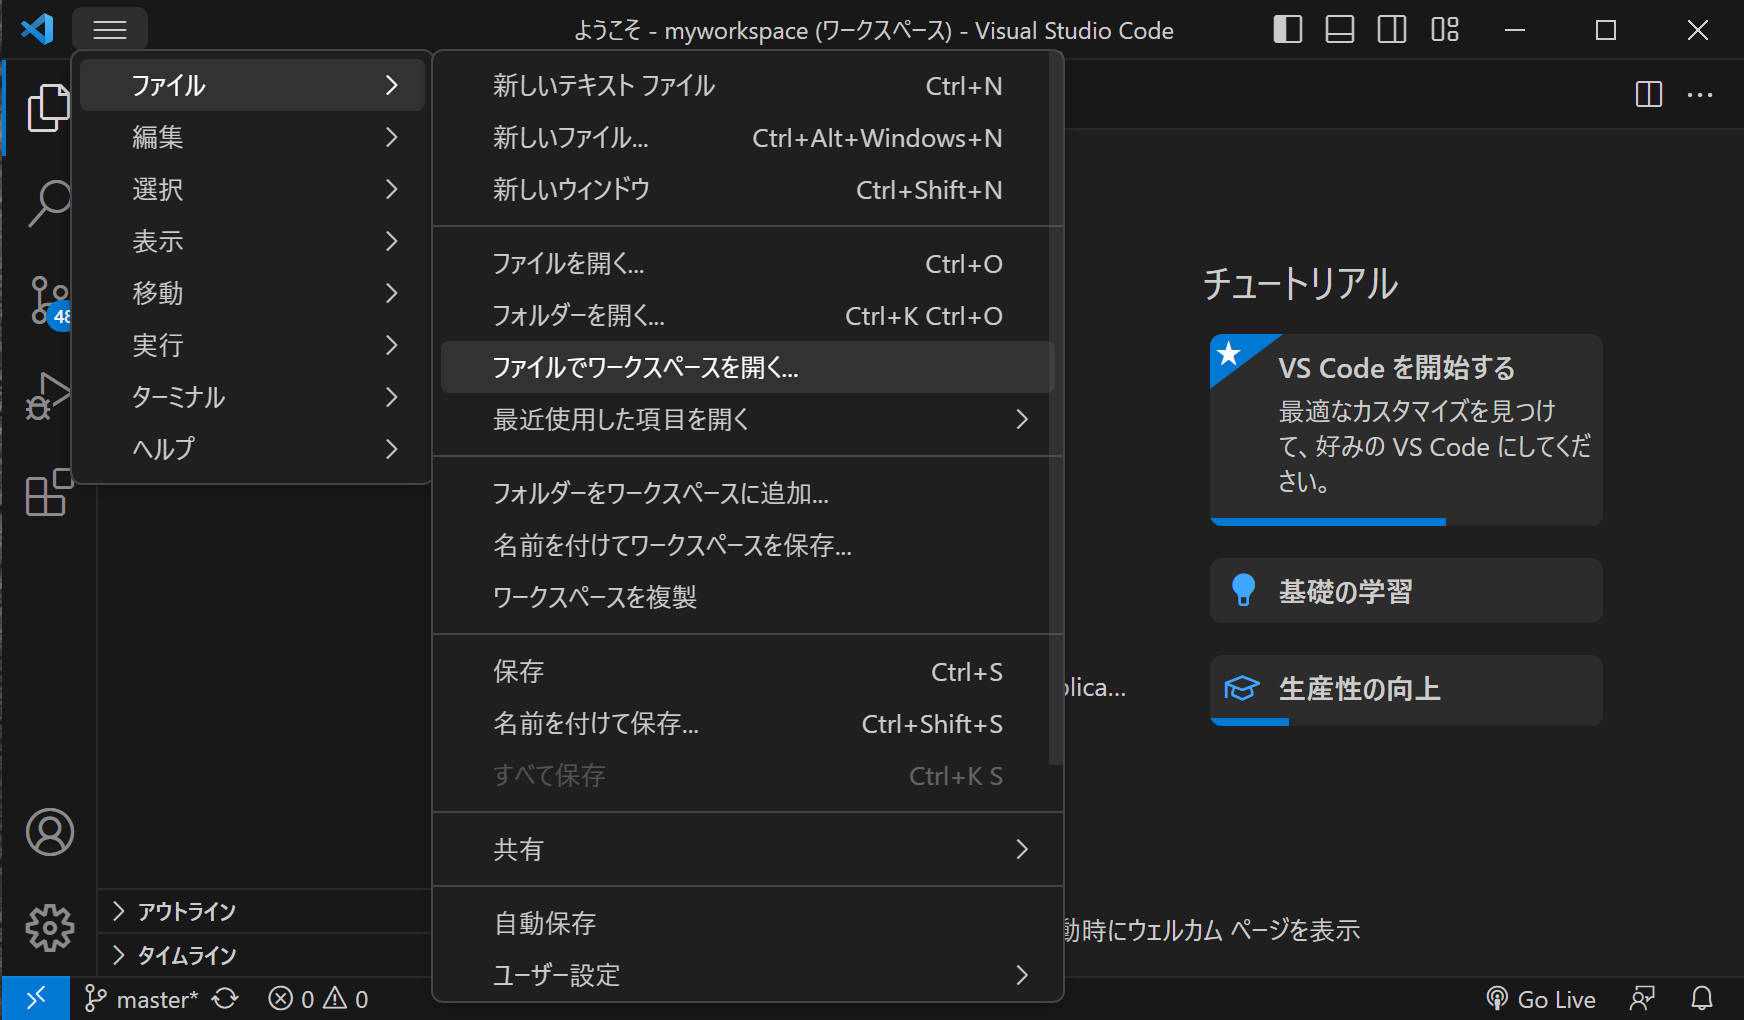Choose ファイルでワークスペースを開く...
The width and height of the screenshot is (1744, 1020).
click(x=747, y=368)
